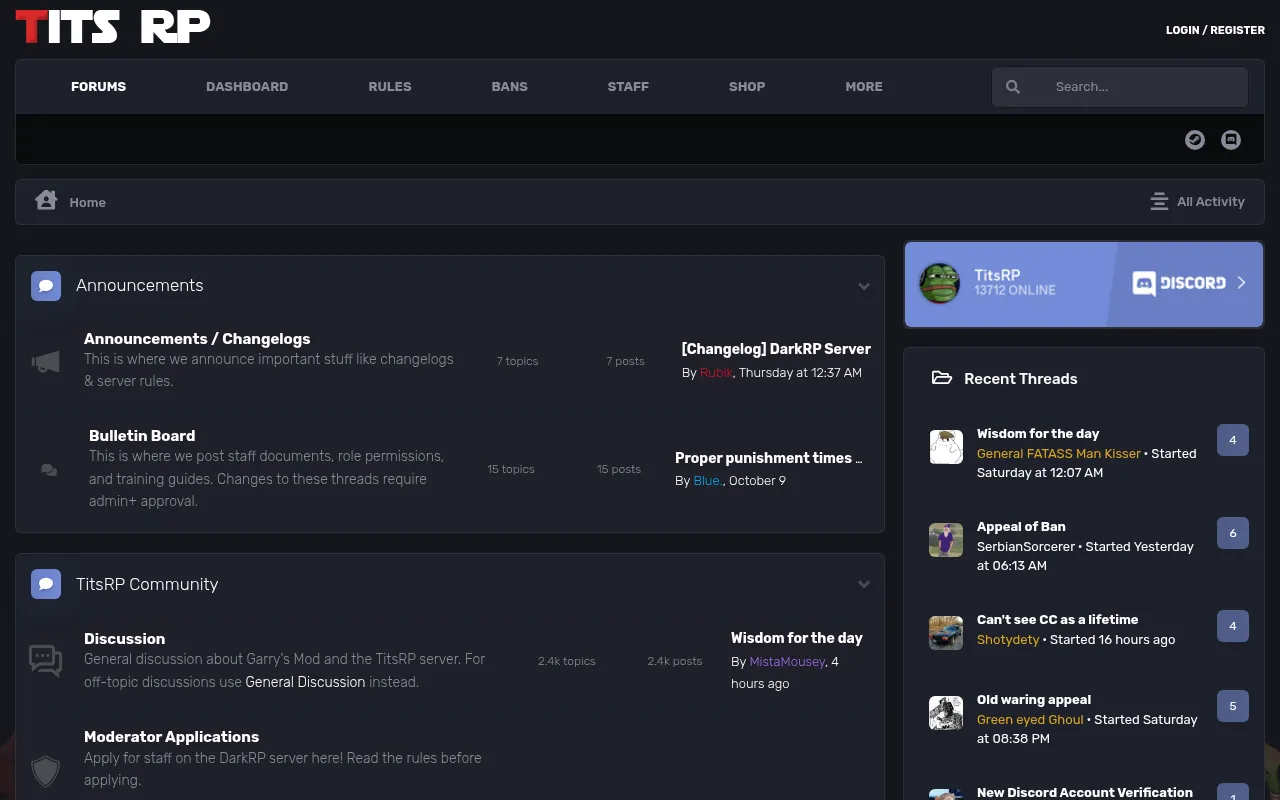Open the MORE navigation dropdown

point(864,87)
